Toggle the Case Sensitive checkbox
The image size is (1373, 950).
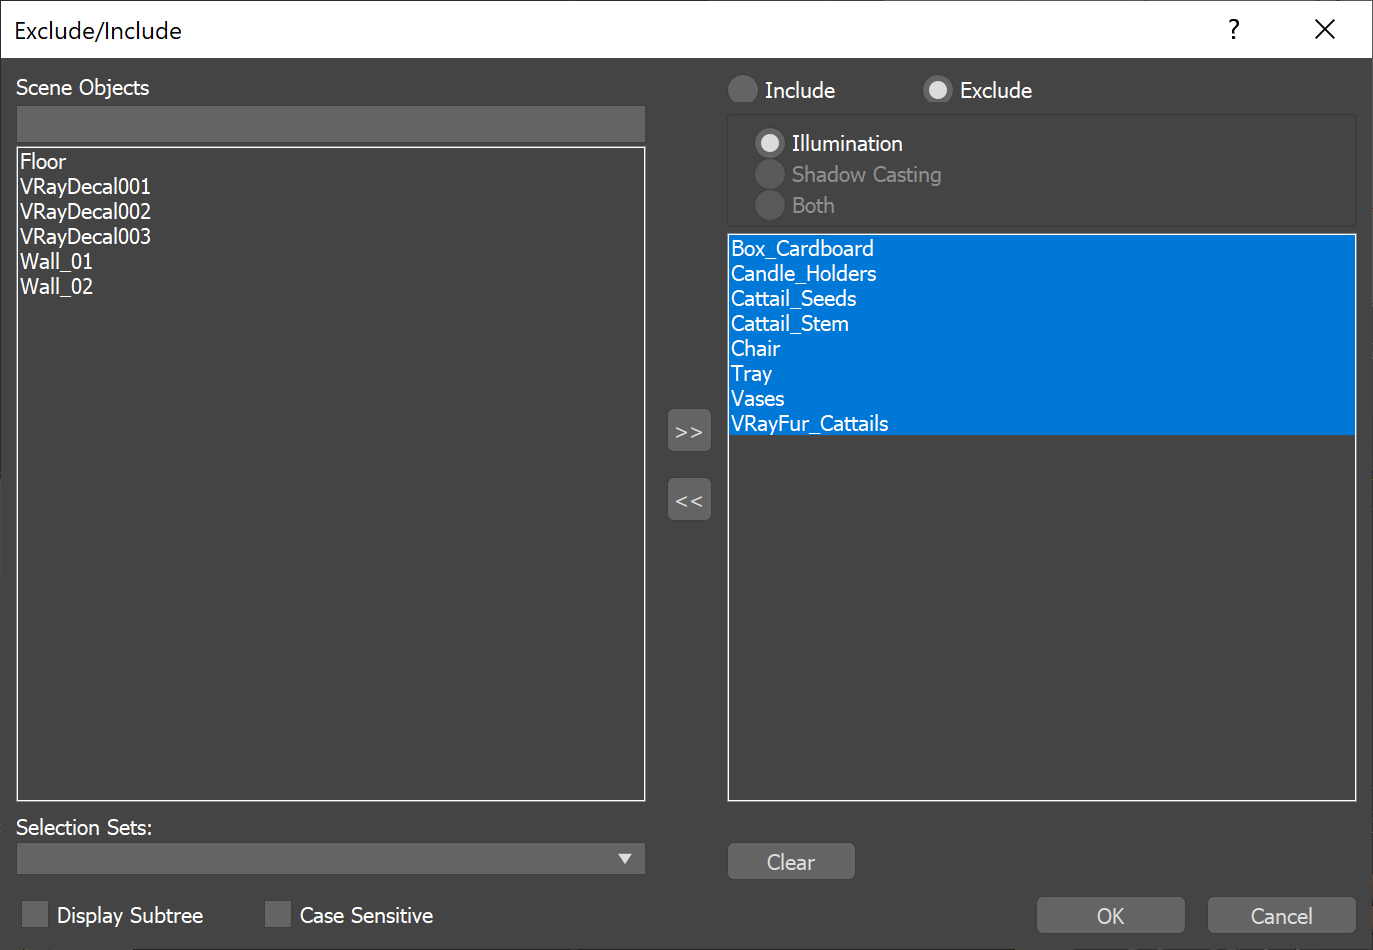coord(278,914)
